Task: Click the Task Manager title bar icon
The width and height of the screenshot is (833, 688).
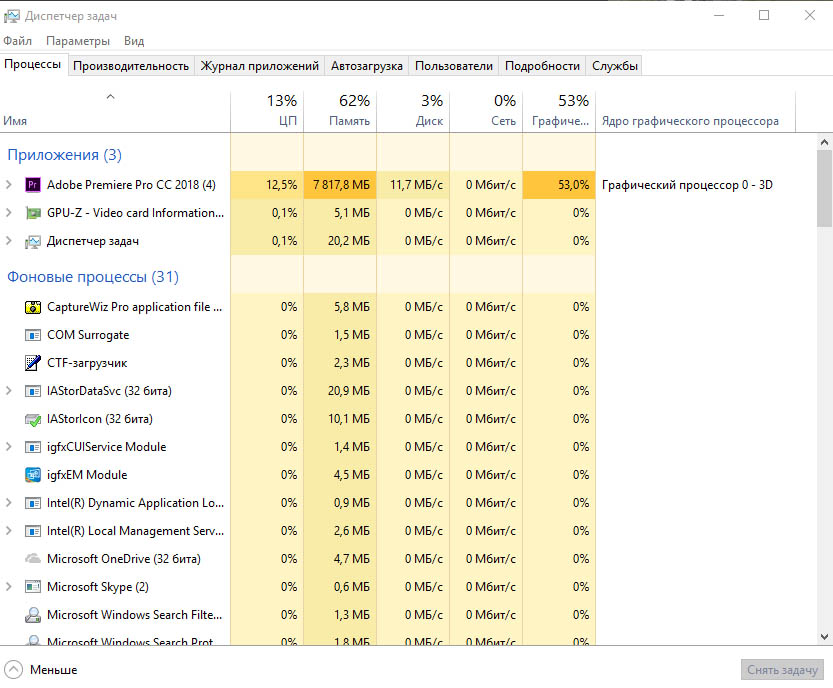Action: (x=12, y=16)
